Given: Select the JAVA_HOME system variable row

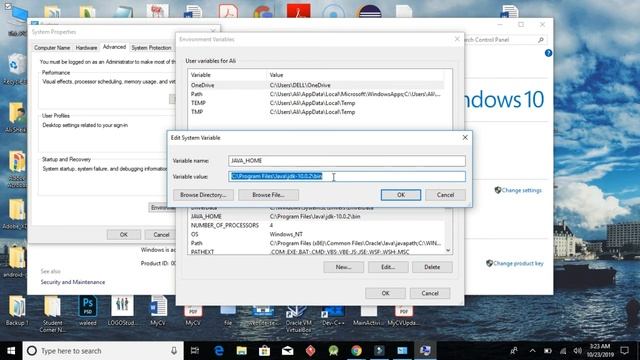Looking at the screenshot, I should (x=317, y=217).
